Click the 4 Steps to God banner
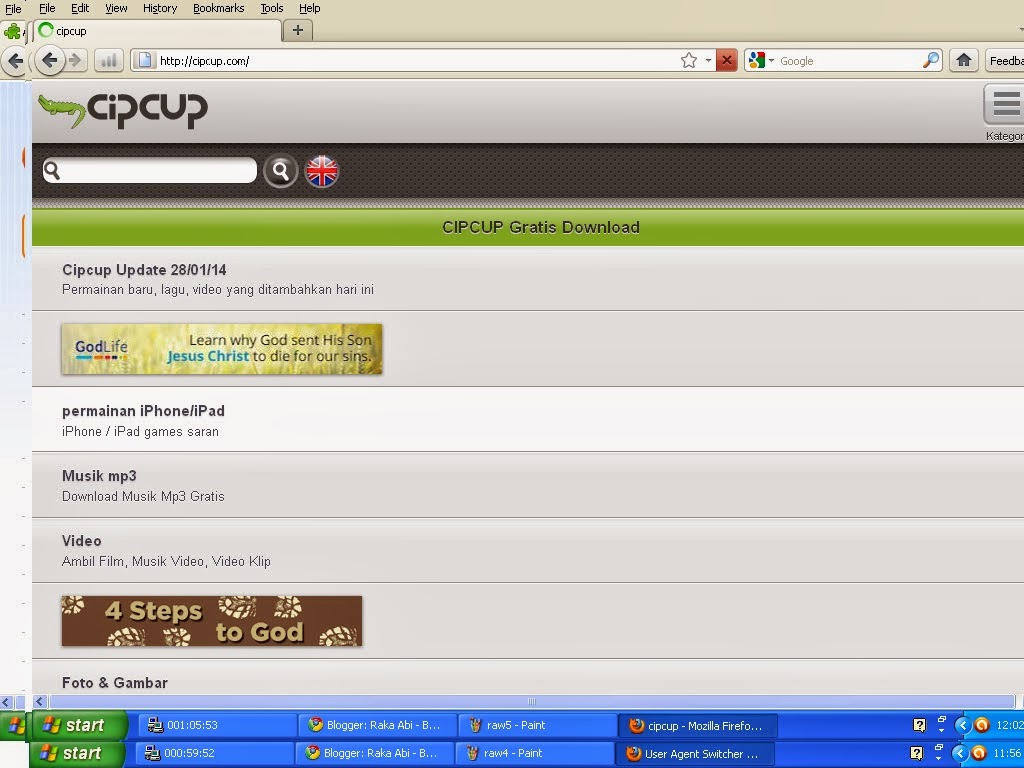The width and height of the screenshot is (1024, 768). pos(212,621)
